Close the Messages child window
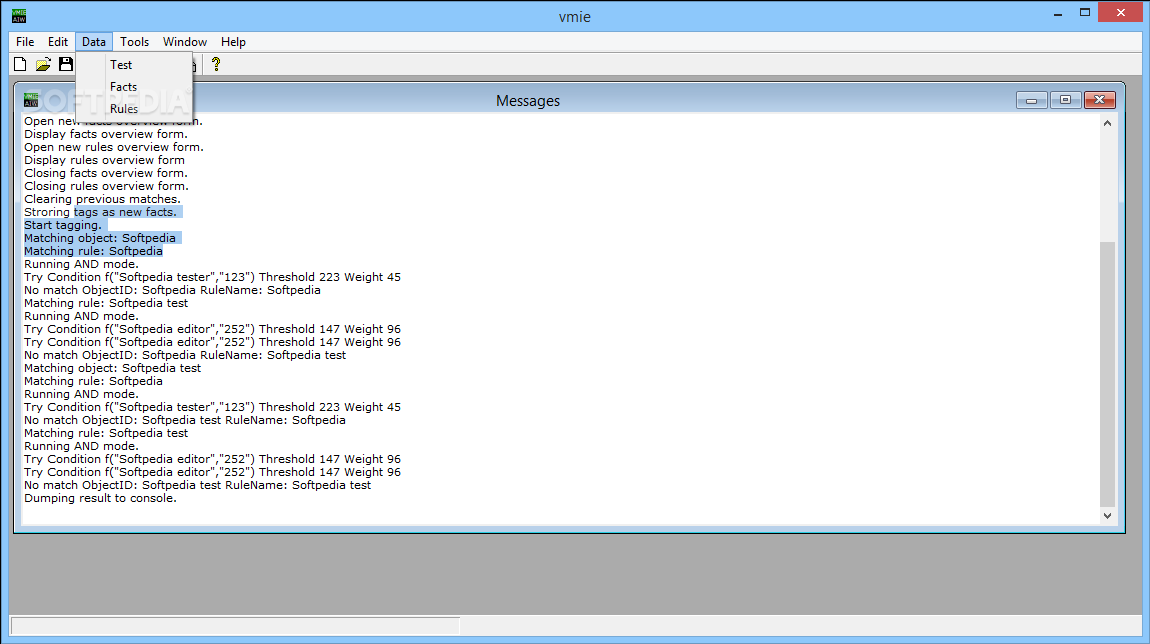Image resolution: width=1150 pixels, height=644 pixels. click(x=1099, y=100)
